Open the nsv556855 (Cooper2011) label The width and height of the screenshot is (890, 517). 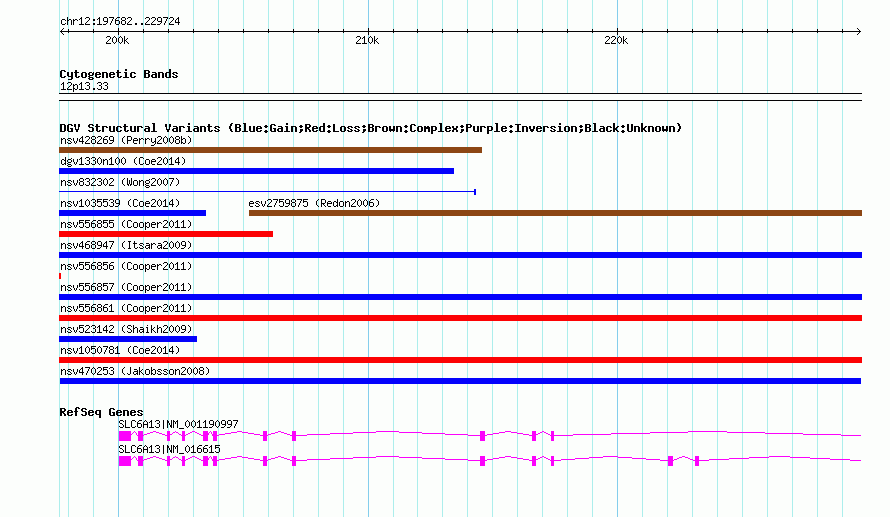click(126, 224)
